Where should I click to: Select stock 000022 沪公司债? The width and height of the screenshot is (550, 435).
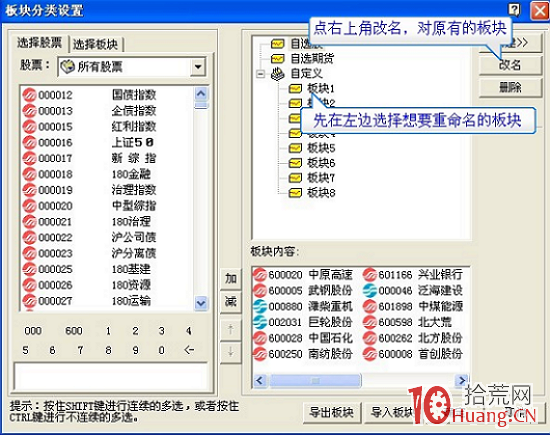pyautogui.click(x=89, y=237)
